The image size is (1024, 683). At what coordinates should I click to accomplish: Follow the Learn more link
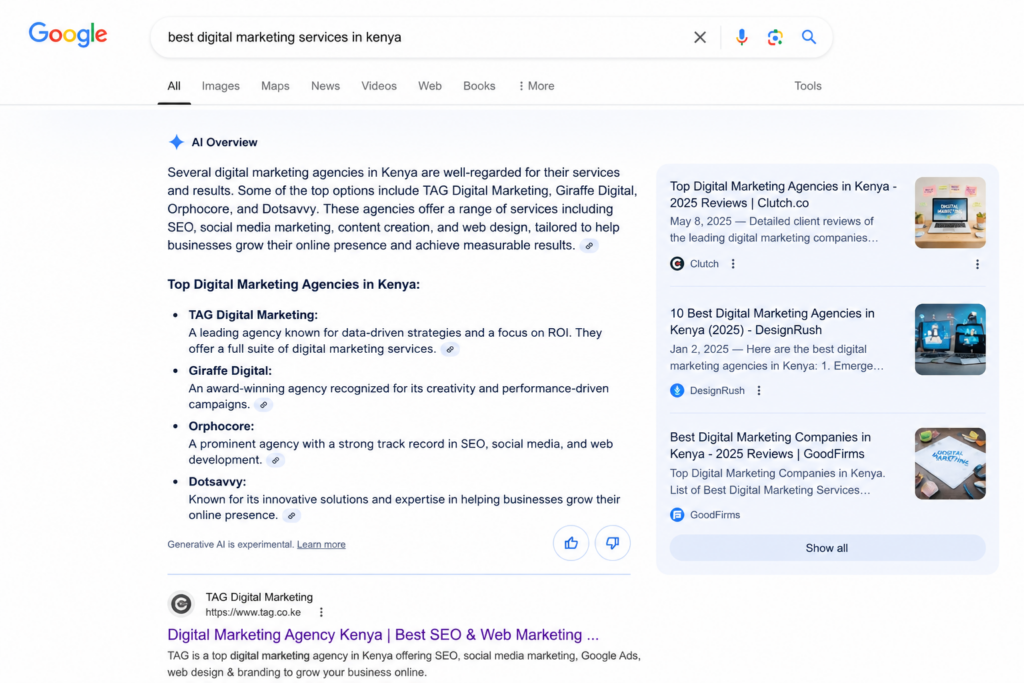click(x=321, y=545)
